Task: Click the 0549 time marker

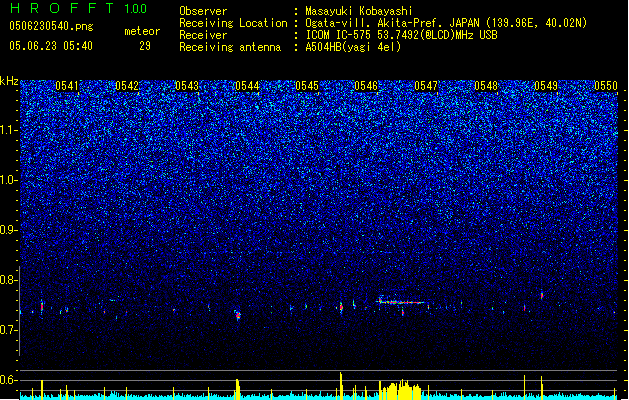Action: [x=546, y=86]
